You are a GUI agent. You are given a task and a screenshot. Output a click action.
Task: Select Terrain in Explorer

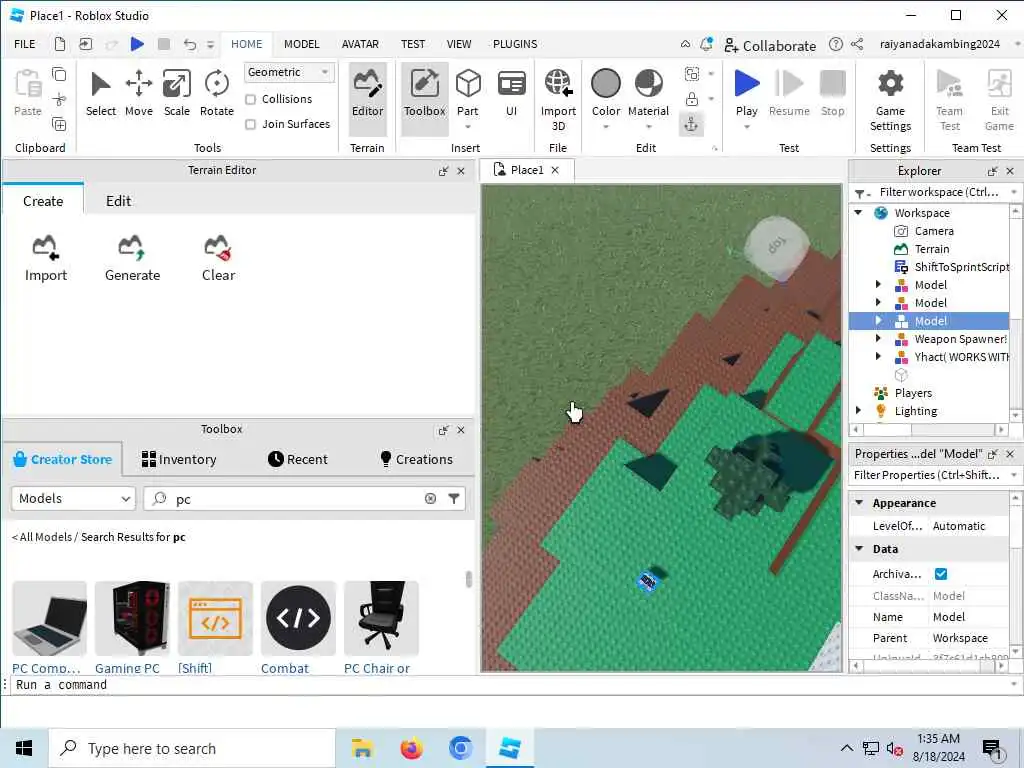click(931, 249)
